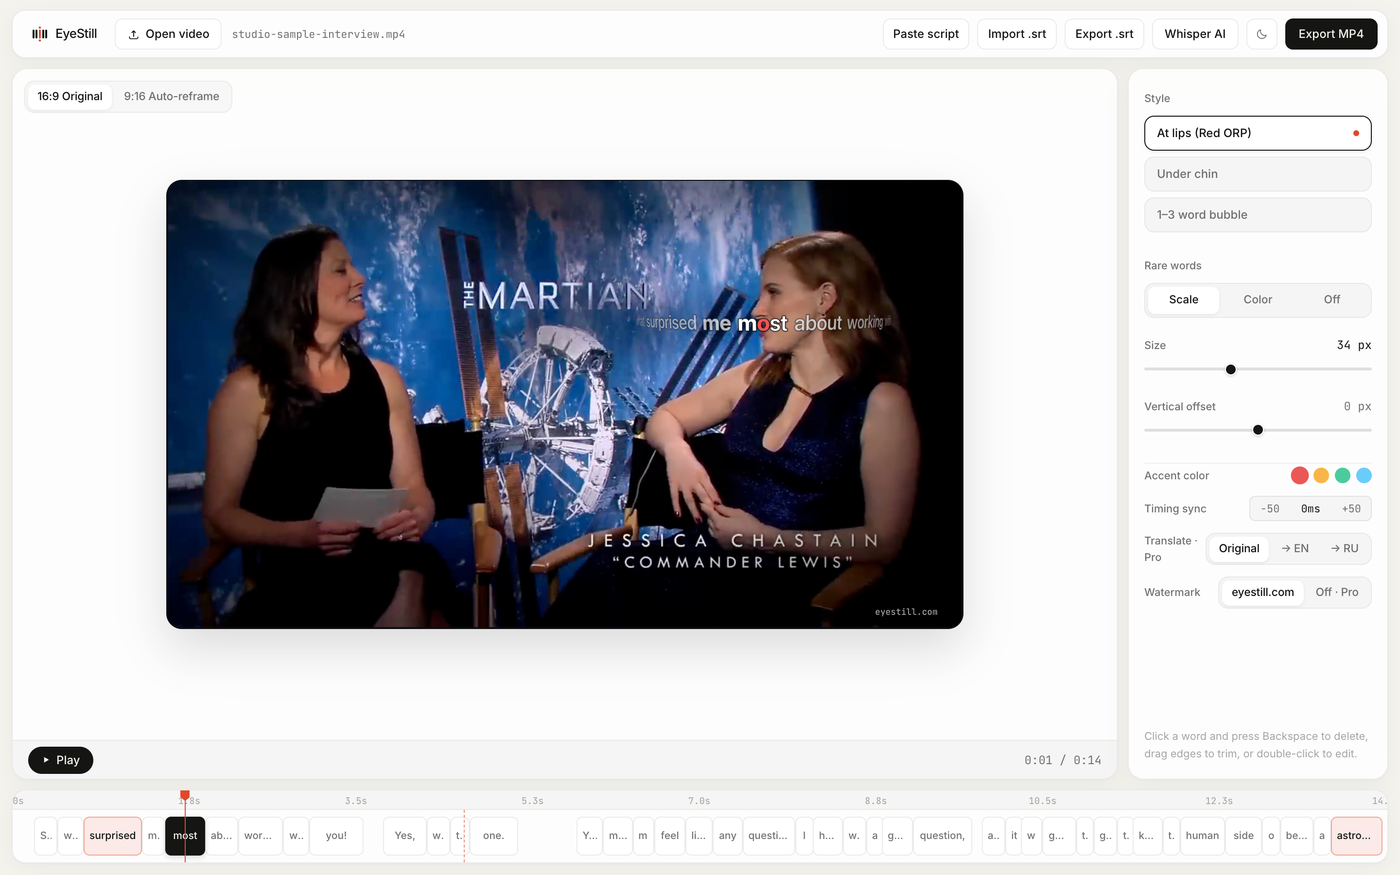Set Rare words mode to Color

pyautogui.click(x=1257, y=300)
